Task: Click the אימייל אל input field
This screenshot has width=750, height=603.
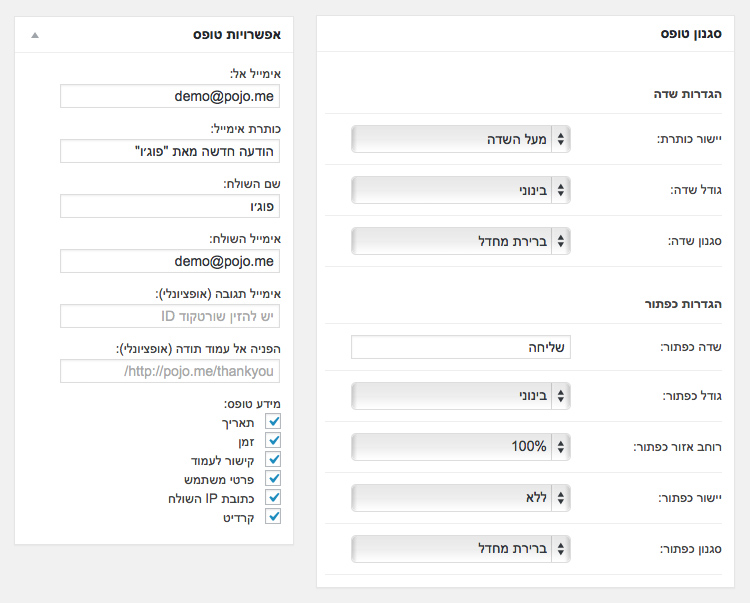Action: (170, 96)
